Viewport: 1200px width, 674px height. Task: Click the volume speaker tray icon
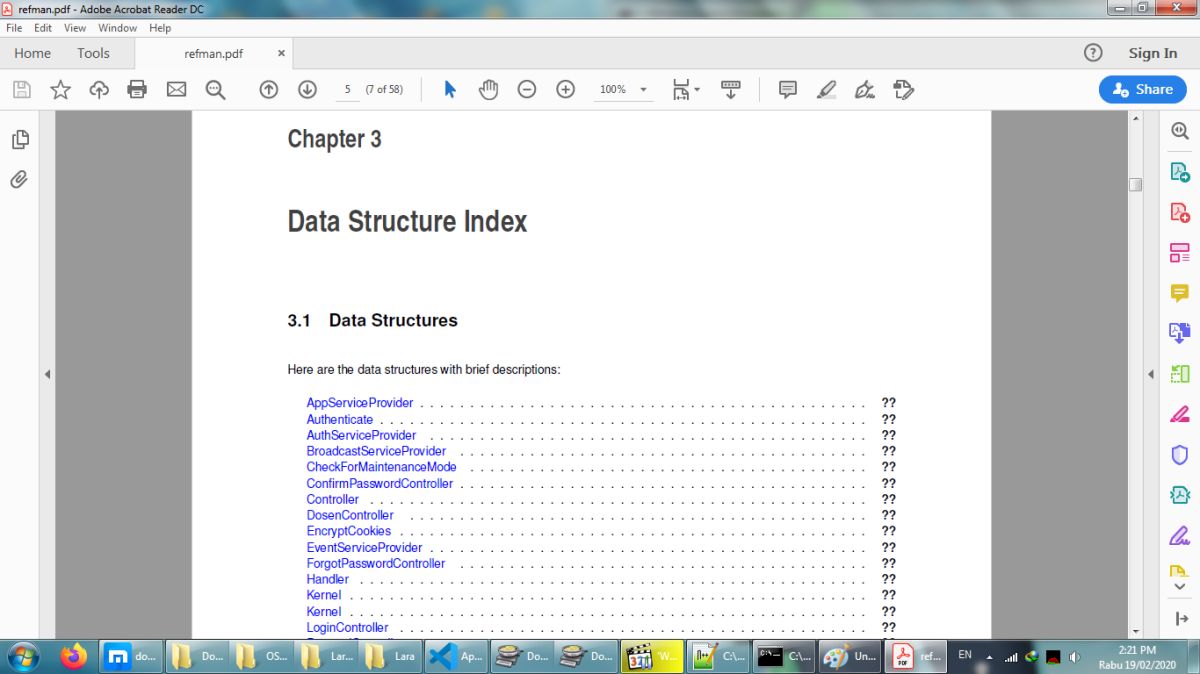pos(1075,657)
